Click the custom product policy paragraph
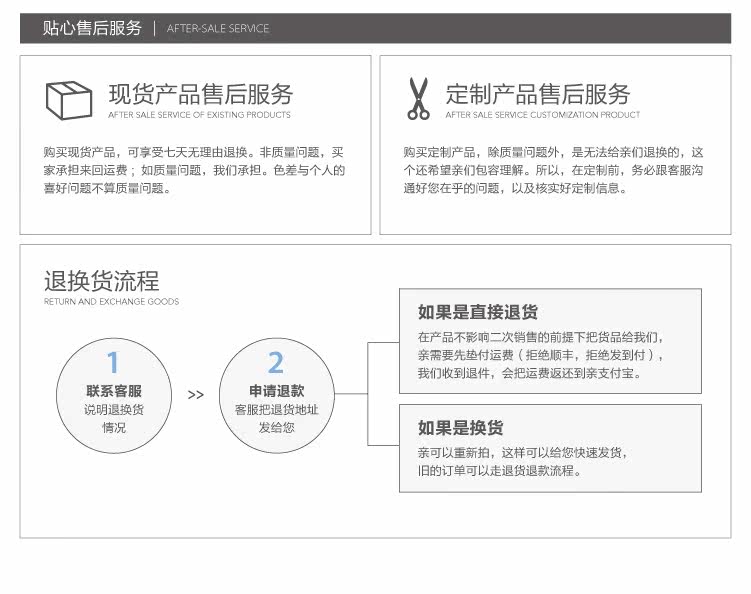Screen dimensions: 751x594 pyautogui.click(x=553, y=170)
